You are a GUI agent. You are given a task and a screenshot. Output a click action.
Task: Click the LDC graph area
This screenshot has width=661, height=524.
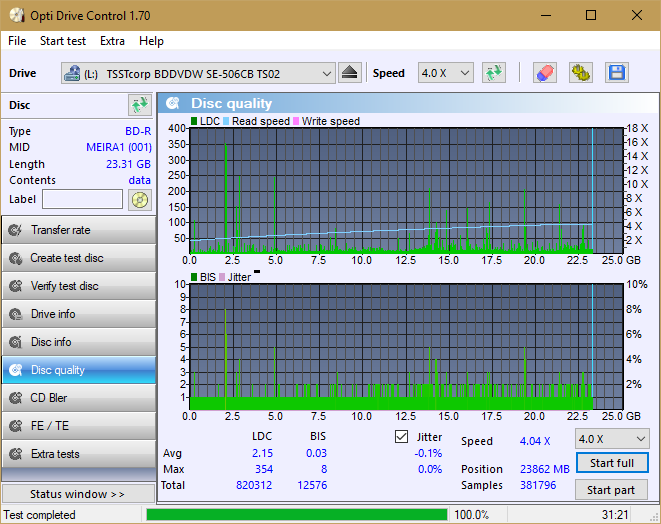pos(406,190)
